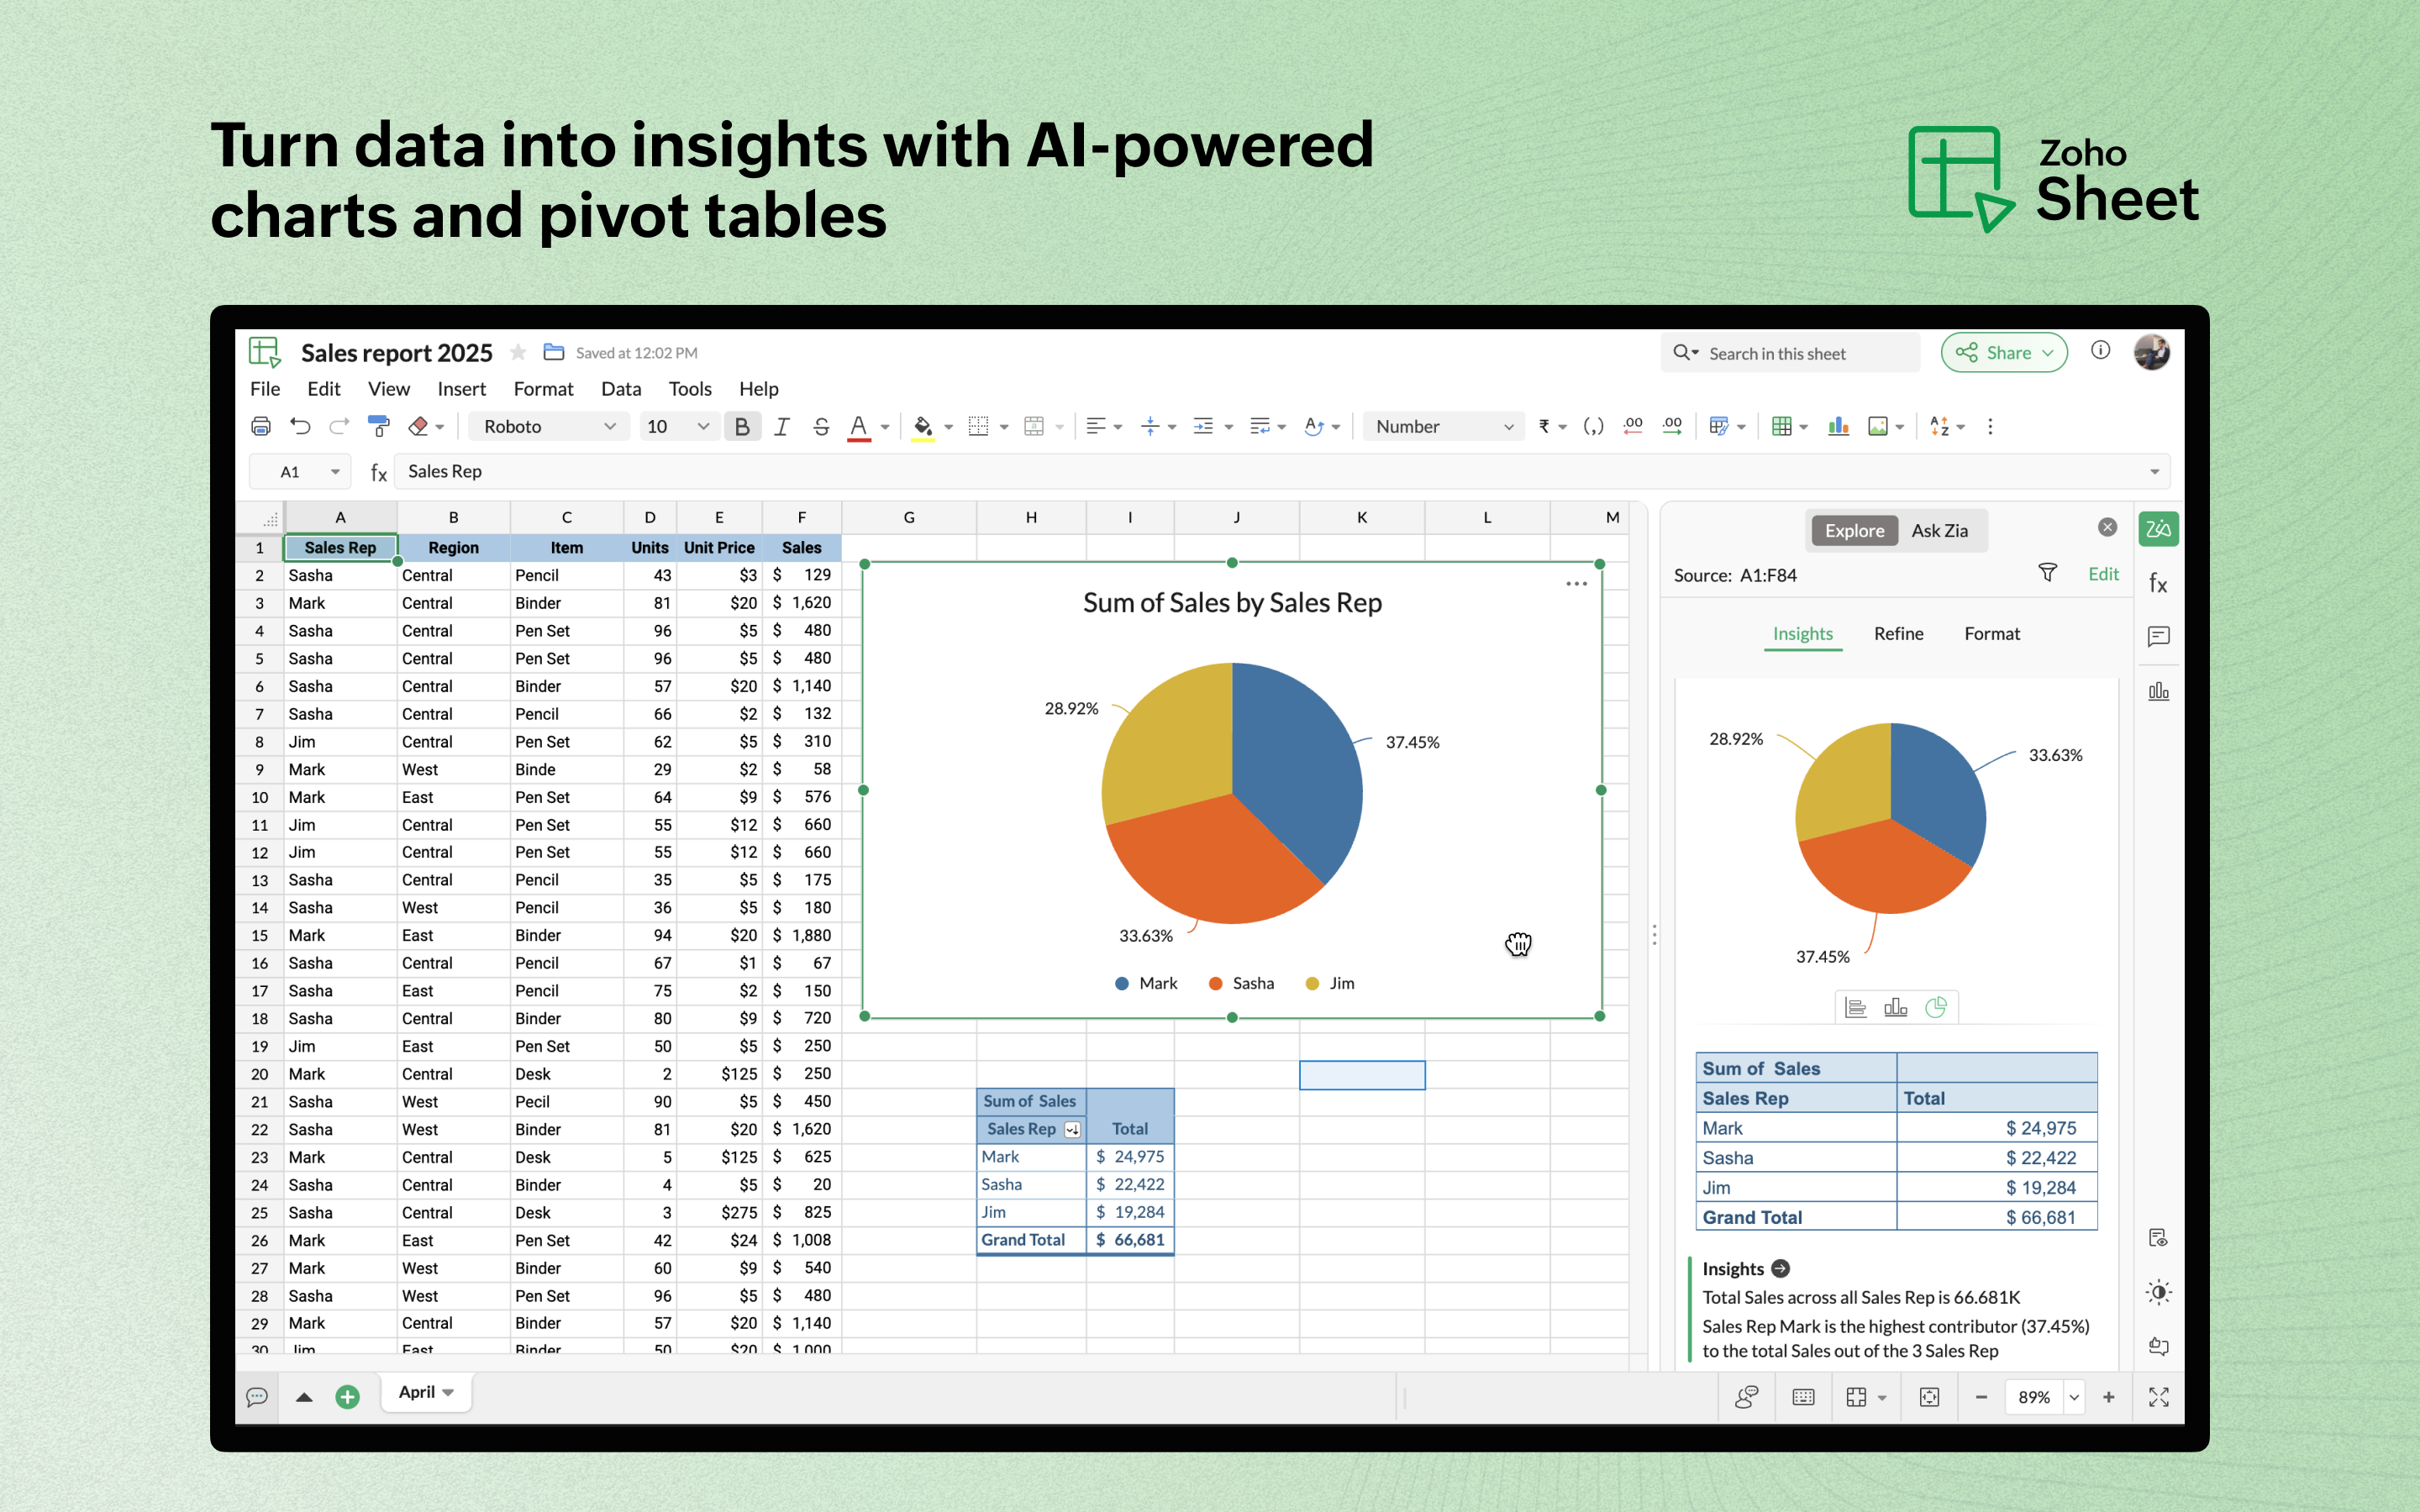Open the Functions panel in the sidebar
2420x1512 pixels.
pos(2157,583)
